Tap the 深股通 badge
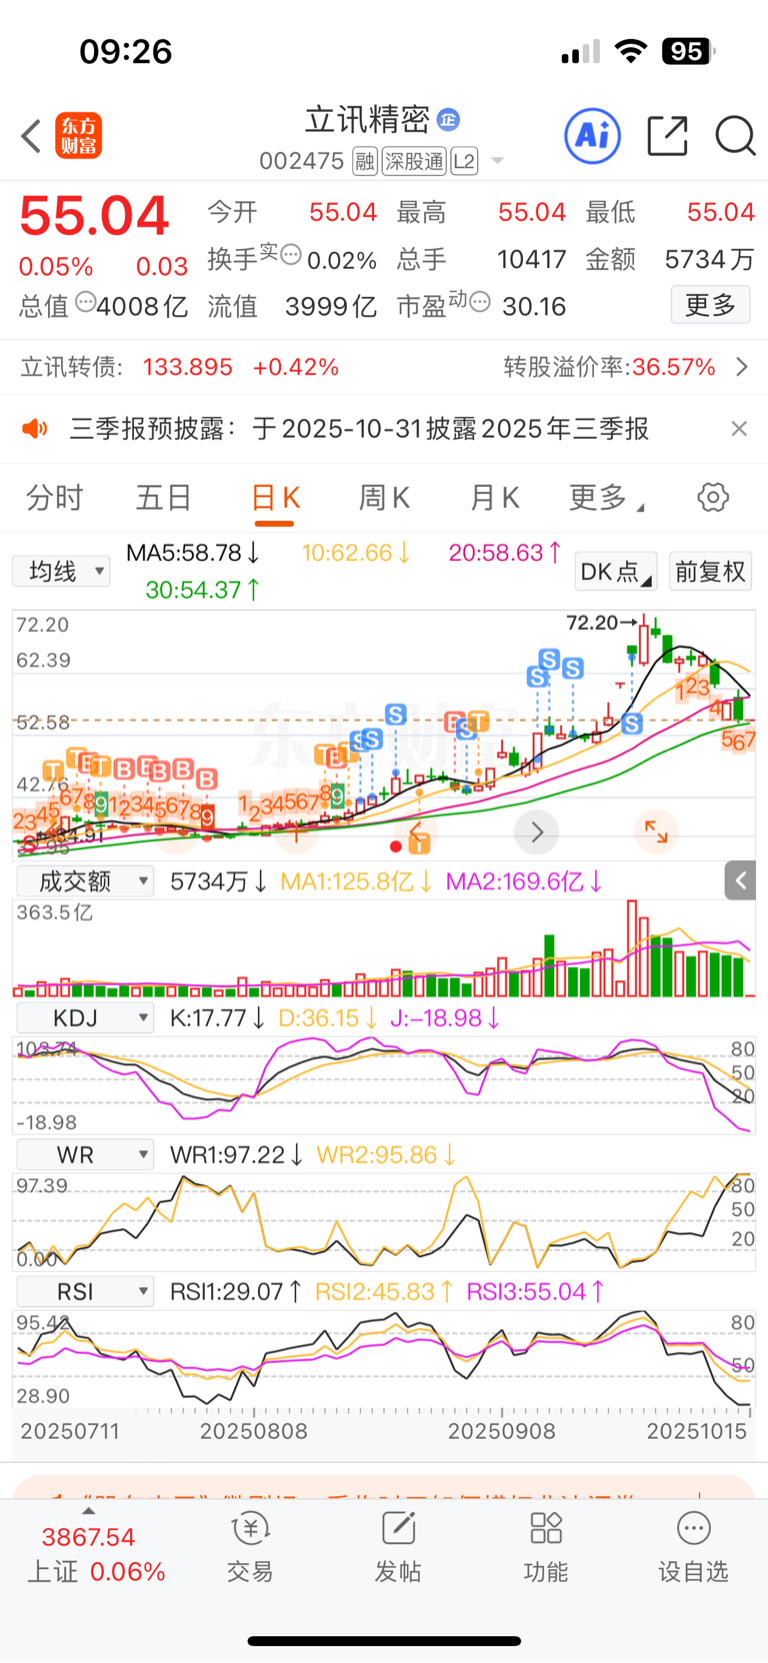768x1663 pixels. click(415, 161)
